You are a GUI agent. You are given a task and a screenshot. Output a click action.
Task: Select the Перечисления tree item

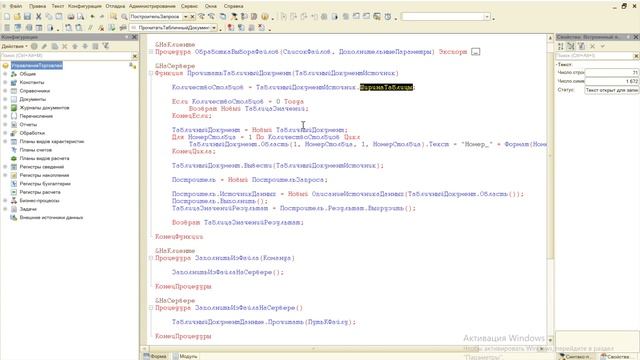pyautogui.click(x=36, y=116)
